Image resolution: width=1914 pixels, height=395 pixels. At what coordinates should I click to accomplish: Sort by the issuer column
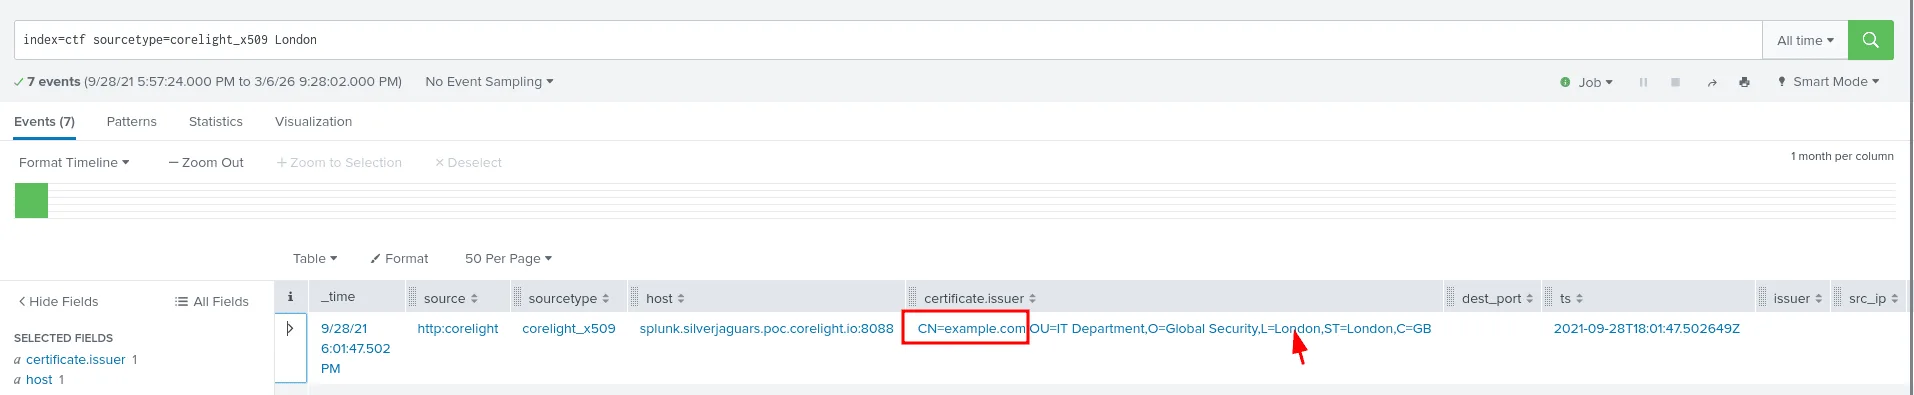(x=1797, y=298)
